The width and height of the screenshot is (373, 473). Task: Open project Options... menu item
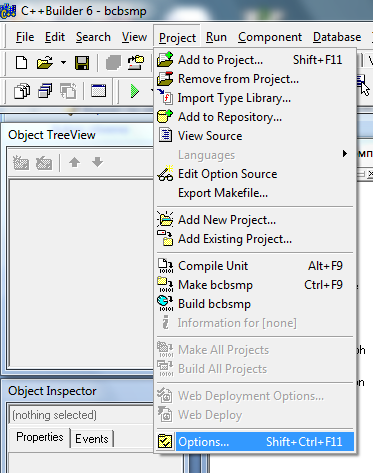click(x=255, y=442)
